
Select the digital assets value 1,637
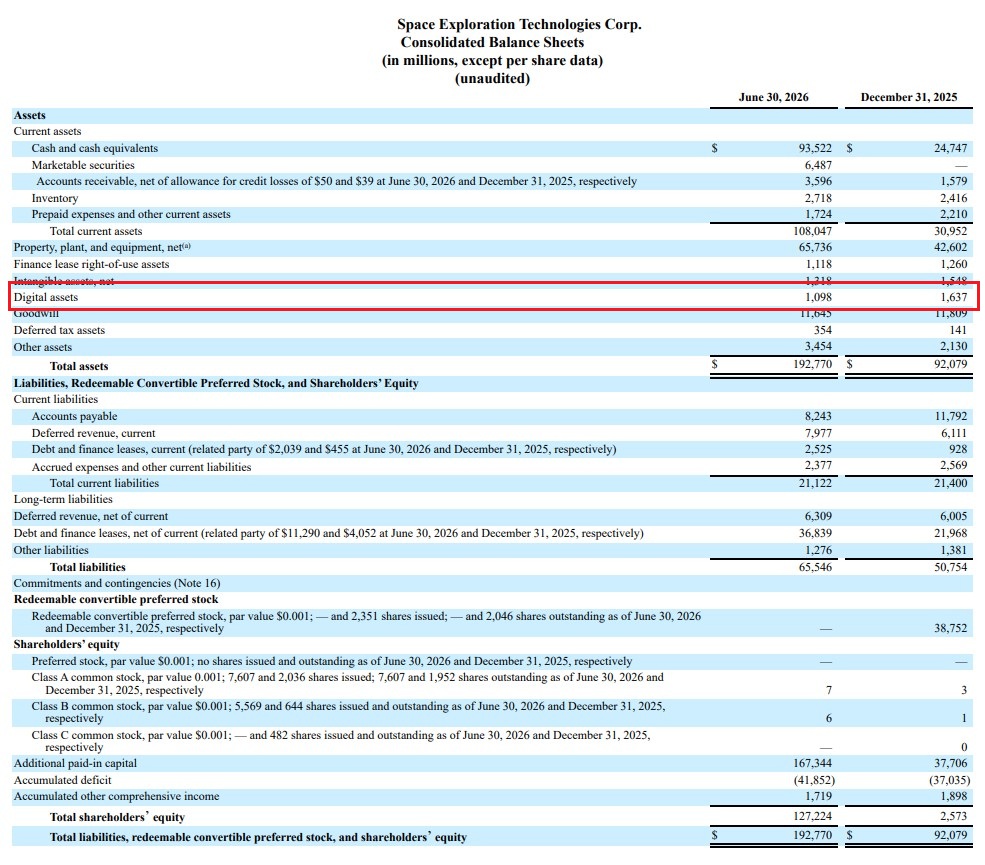(954, 297)
